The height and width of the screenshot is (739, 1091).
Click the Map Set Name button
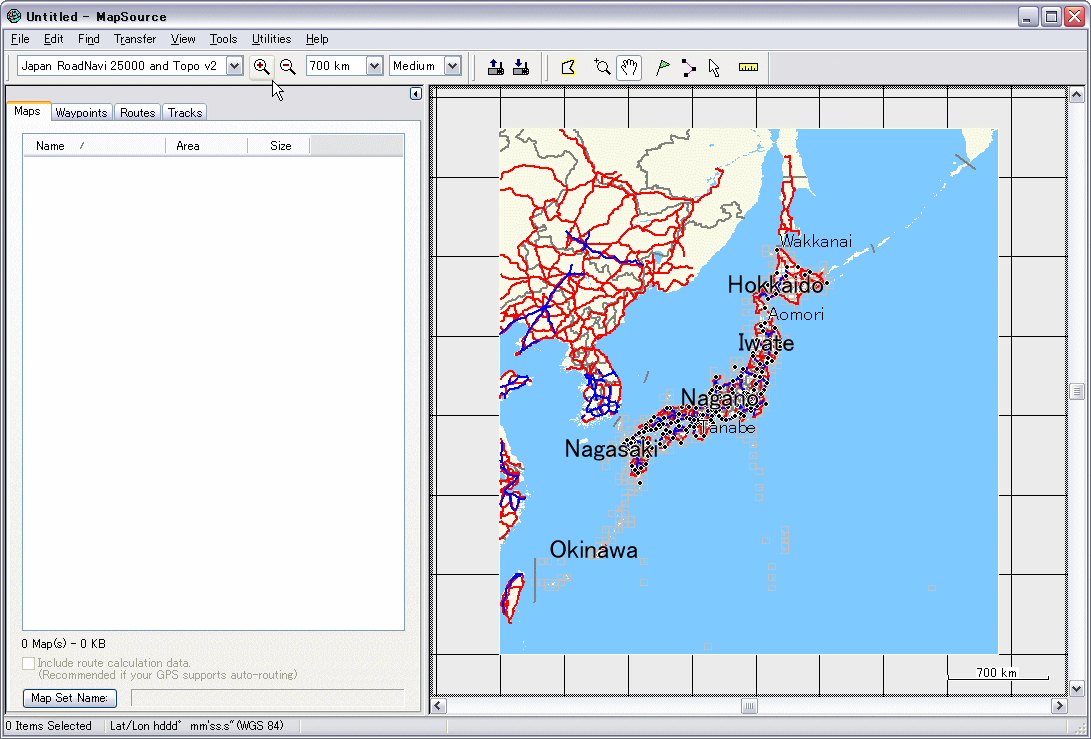tap(70, 698)
